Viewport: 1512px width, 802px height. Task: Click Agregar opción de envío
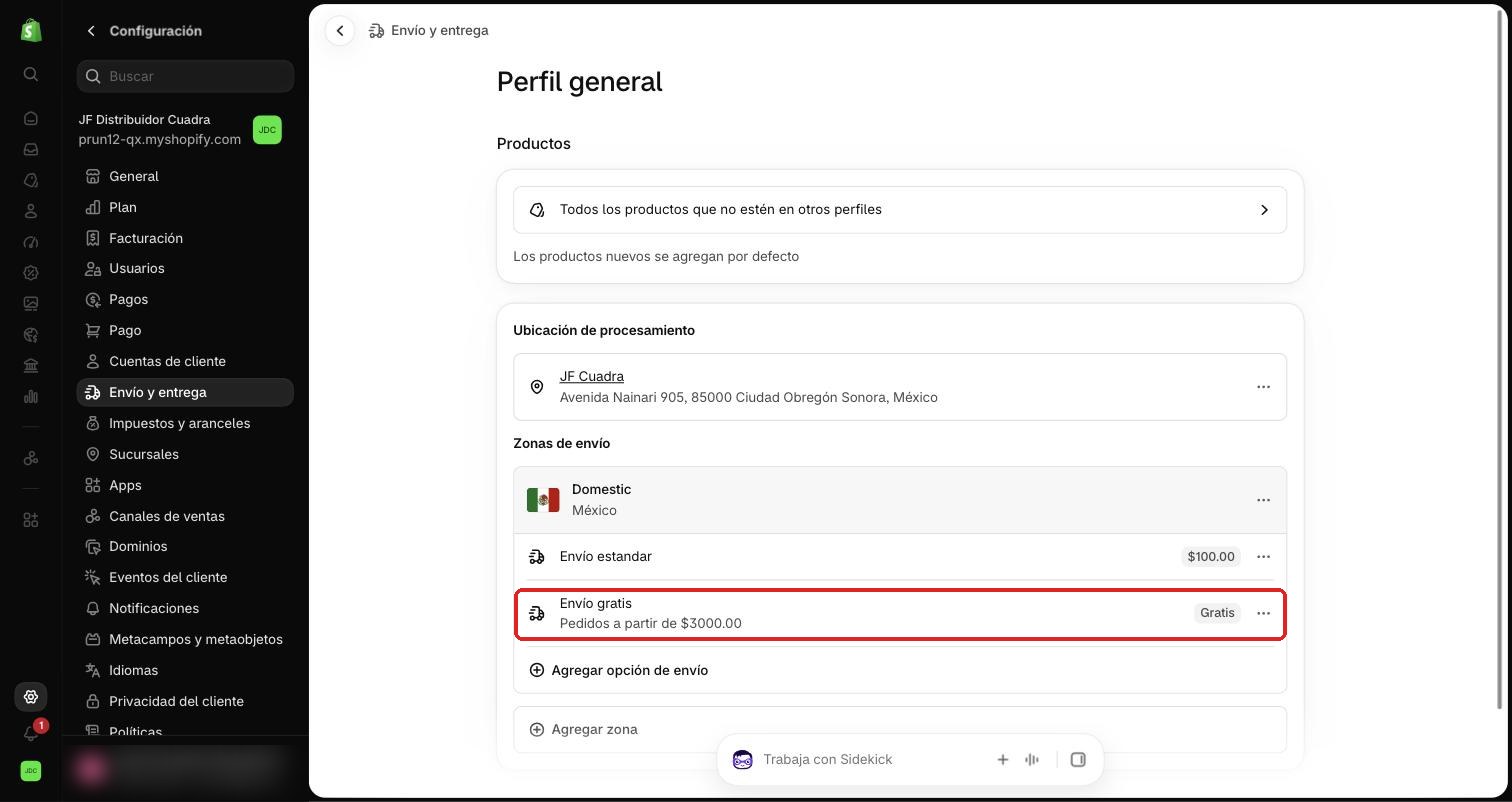[x=618, y=671]
